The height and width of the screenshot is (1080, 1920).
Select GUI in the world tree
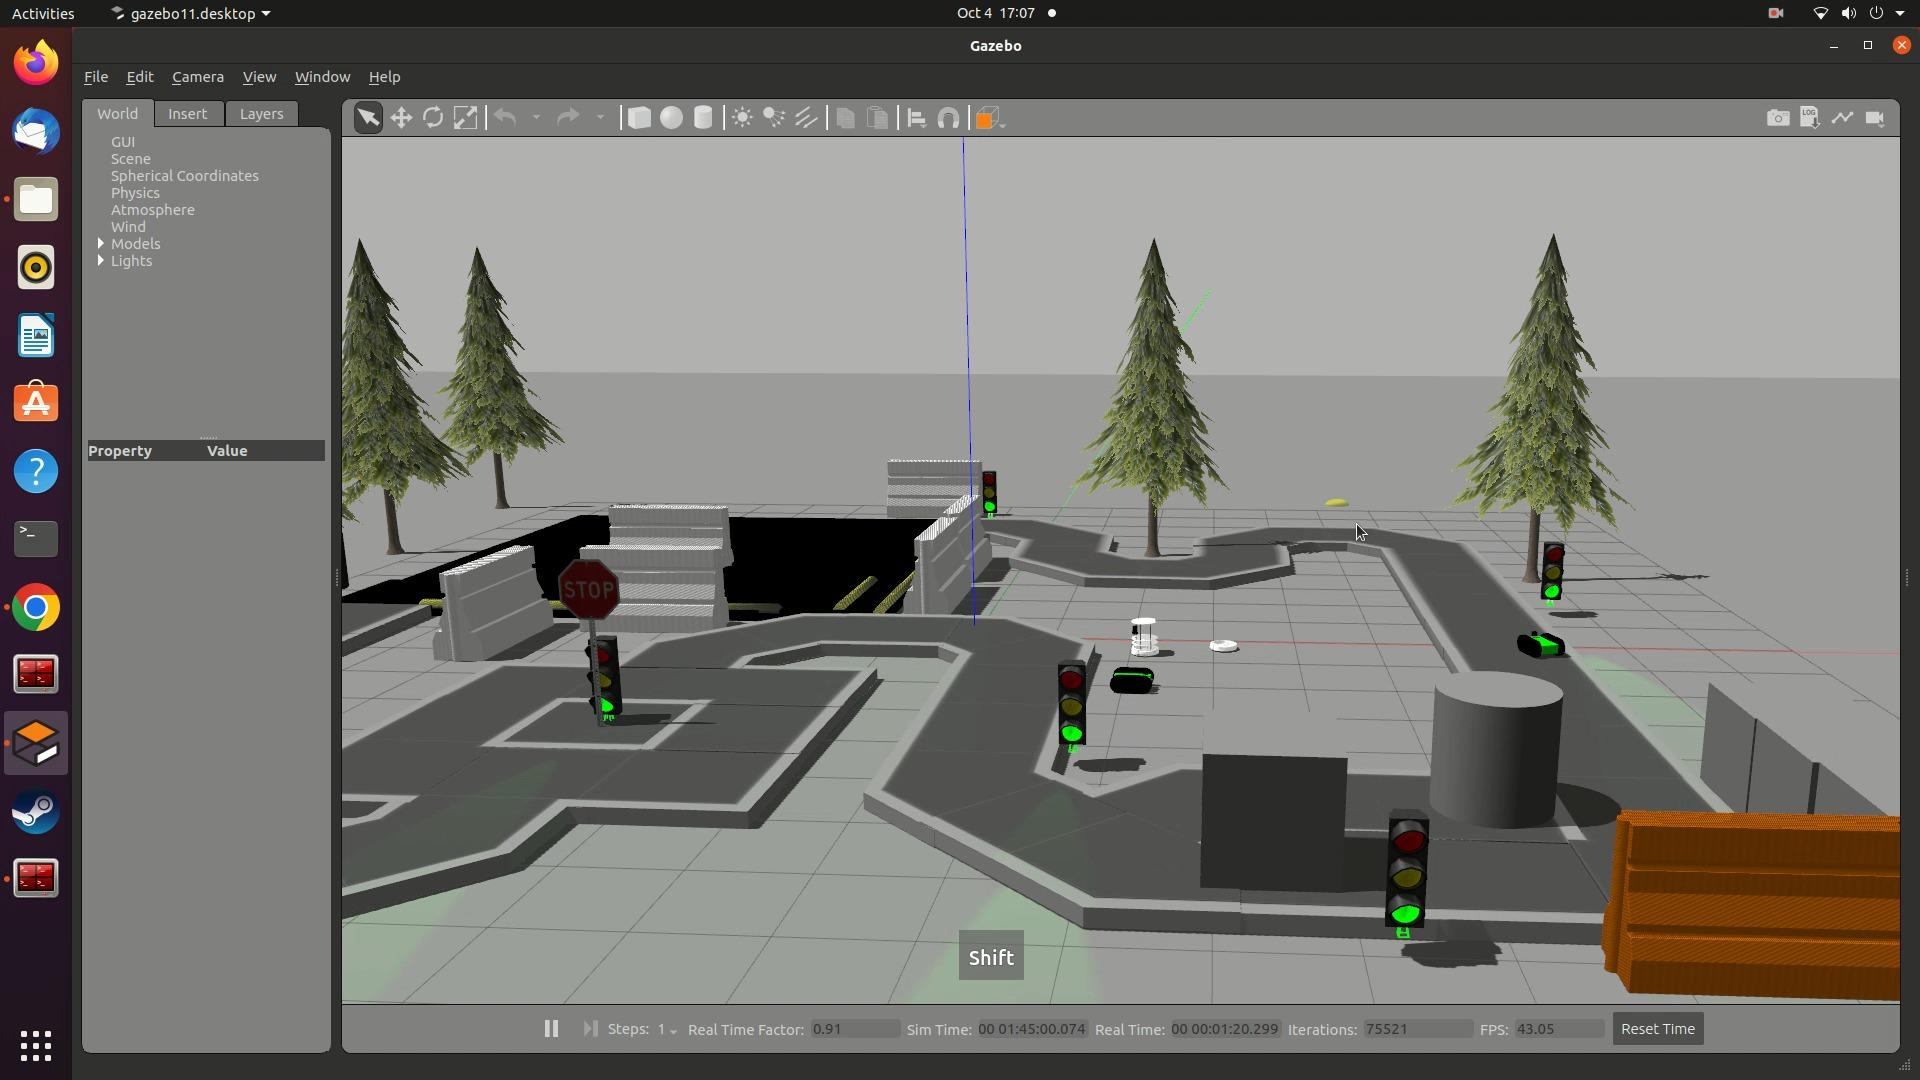point(123,141)
